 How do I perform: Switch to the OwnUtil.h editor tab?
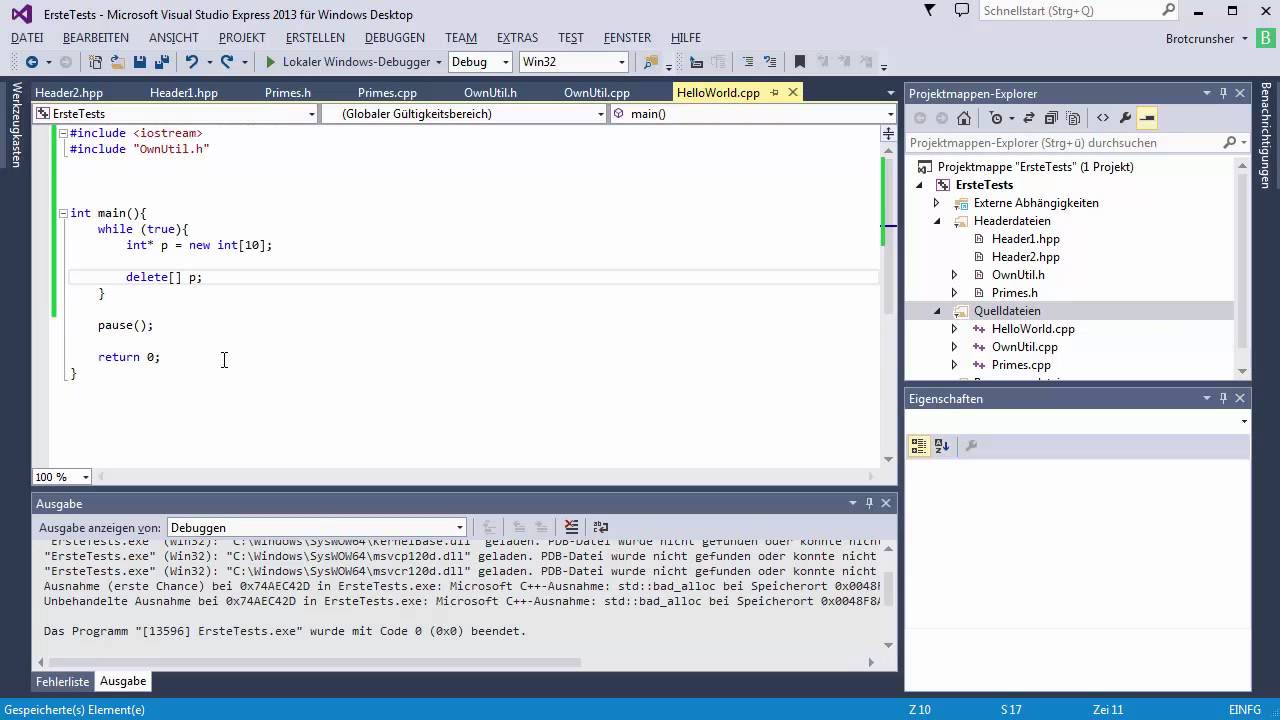coord(490,93)
